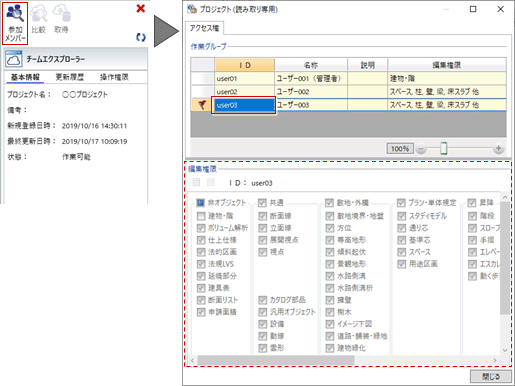The width and height of the screenshot is (515, 386).
Task: Toggle the 汎用オブジェクト checkbox
Action: (x=263, y=312)
